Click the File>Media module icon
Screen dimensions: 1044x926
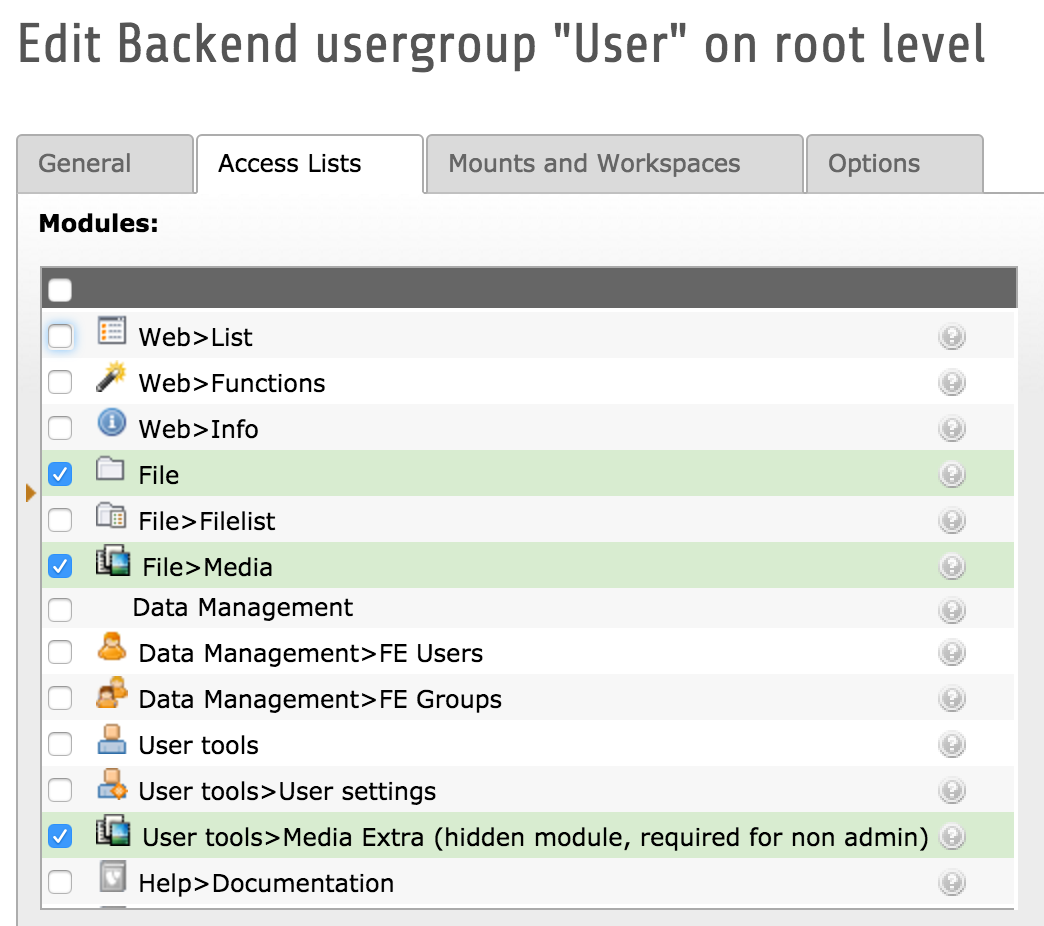[113, 562]
